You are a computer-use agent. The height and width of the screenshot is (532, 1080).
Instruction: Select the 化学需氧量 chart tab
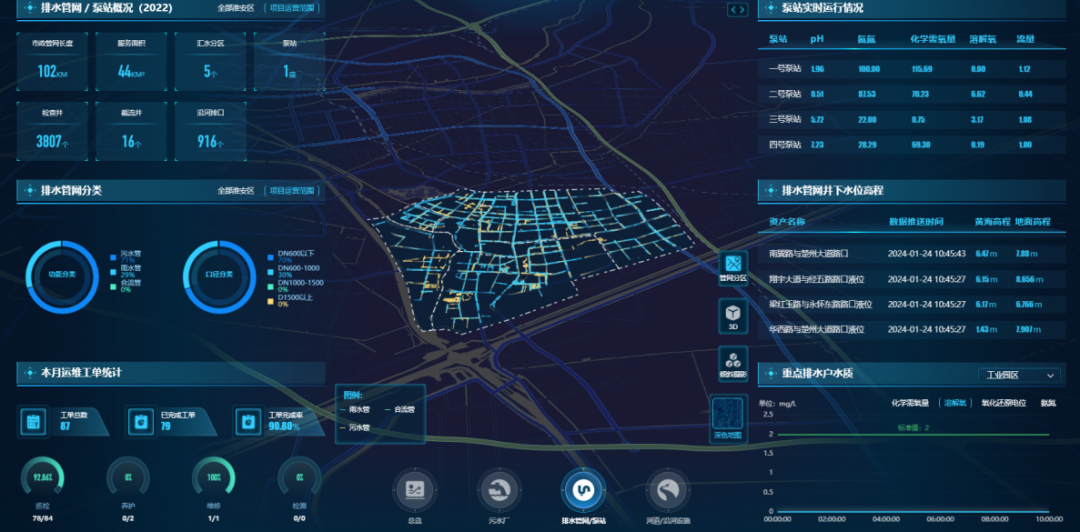click(909, 403)
